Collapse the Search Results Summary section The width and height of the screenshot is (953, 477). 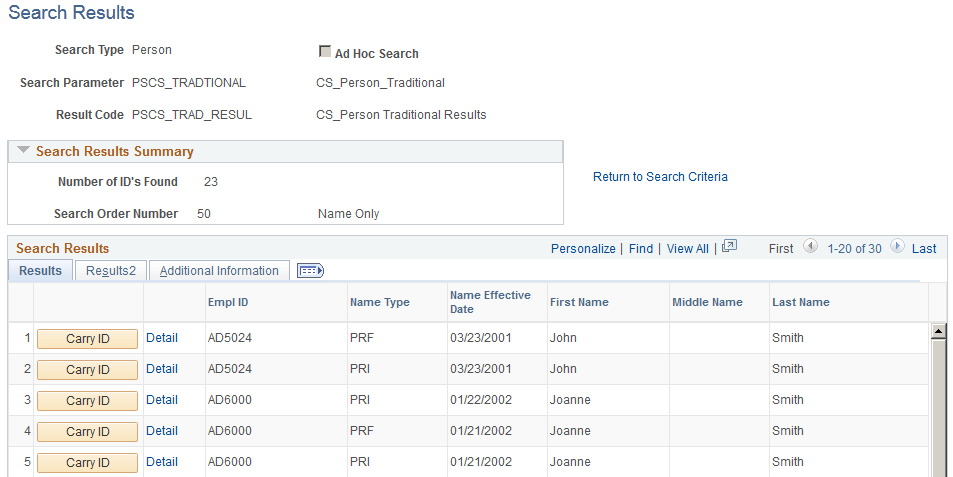(x=23, y=150)
